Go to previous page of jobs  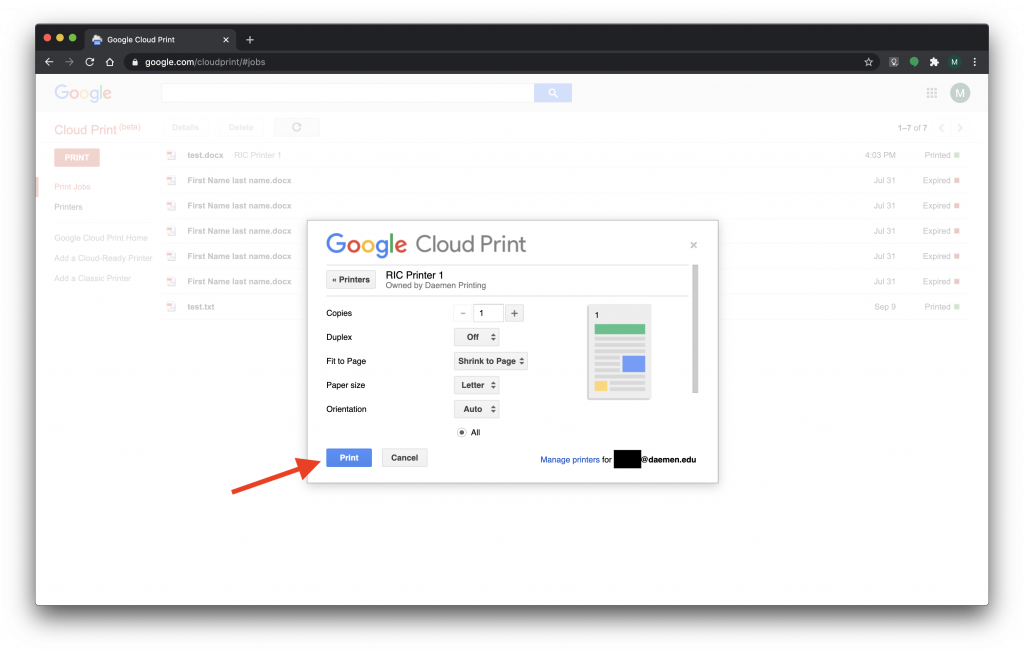click(x=941, y=128)
